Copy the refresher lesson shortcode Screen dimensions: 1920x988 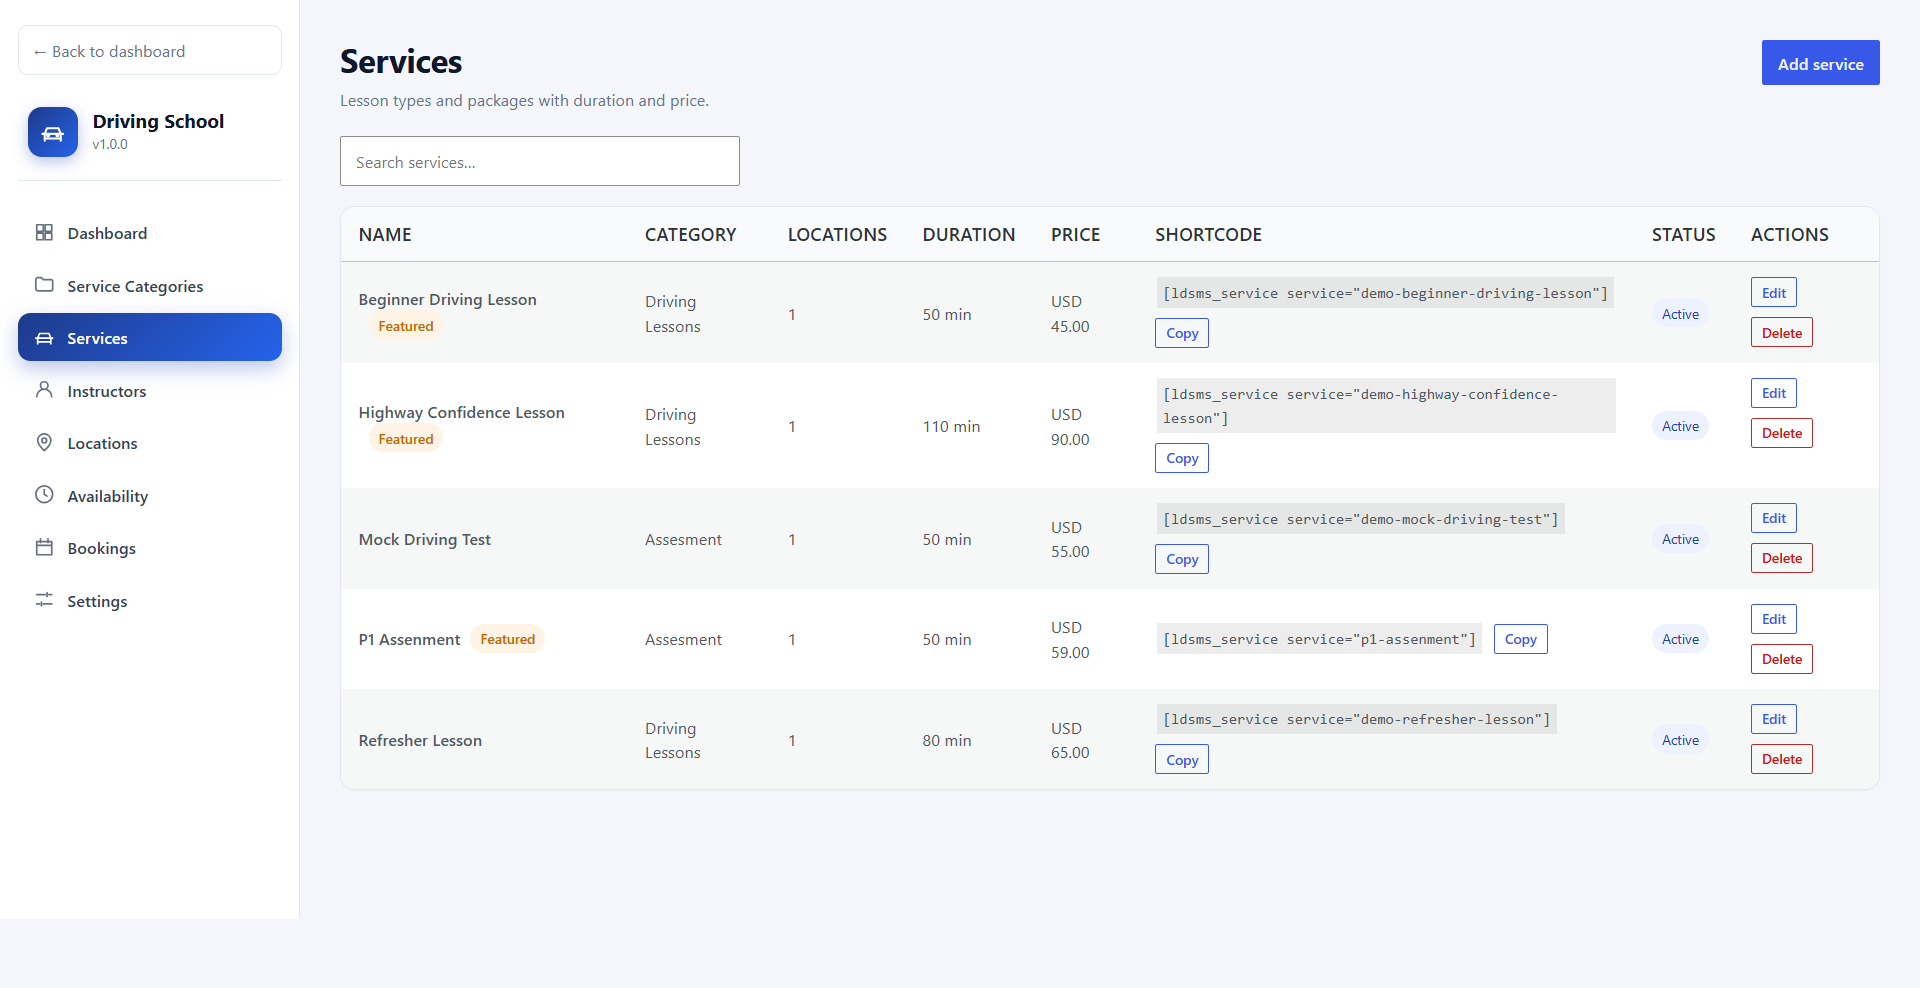pyautogui.click(x=1182, y=760)
